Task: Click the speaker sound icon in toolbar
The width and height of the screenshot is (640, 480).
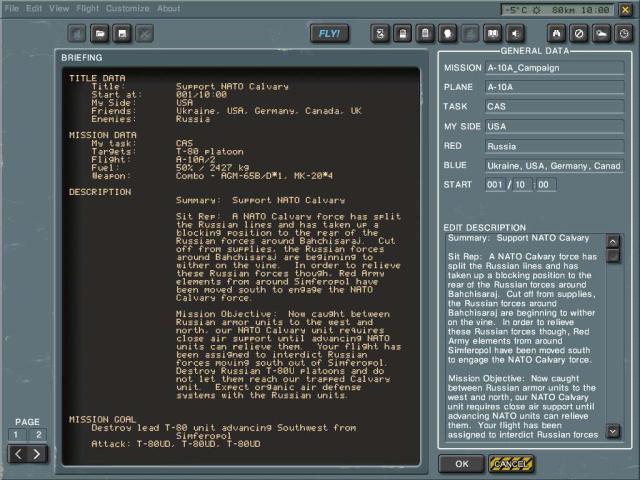Action: (514, 34)
